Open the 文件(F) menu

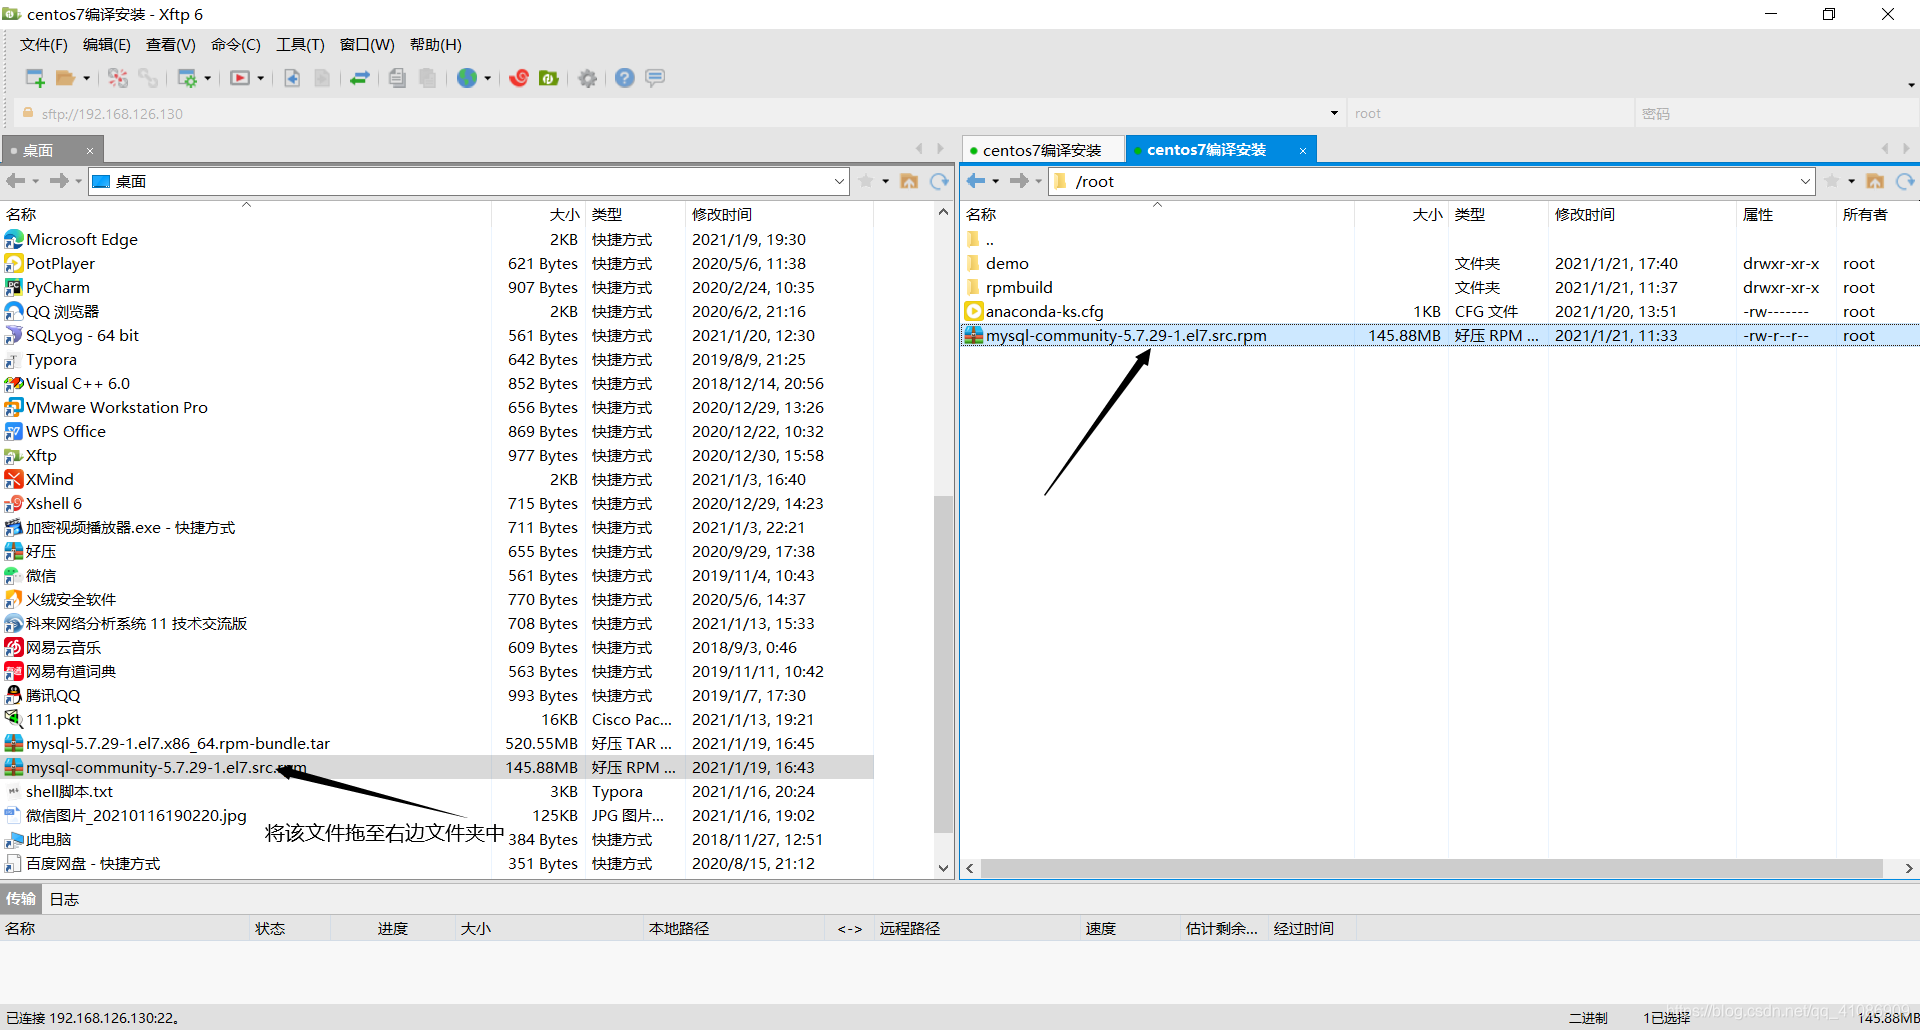(44, 45)
